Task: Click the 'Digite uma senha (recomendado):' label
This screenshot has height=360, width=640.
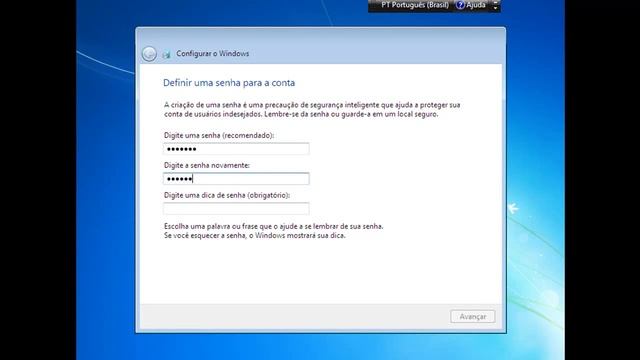Action: coord(219,136)
